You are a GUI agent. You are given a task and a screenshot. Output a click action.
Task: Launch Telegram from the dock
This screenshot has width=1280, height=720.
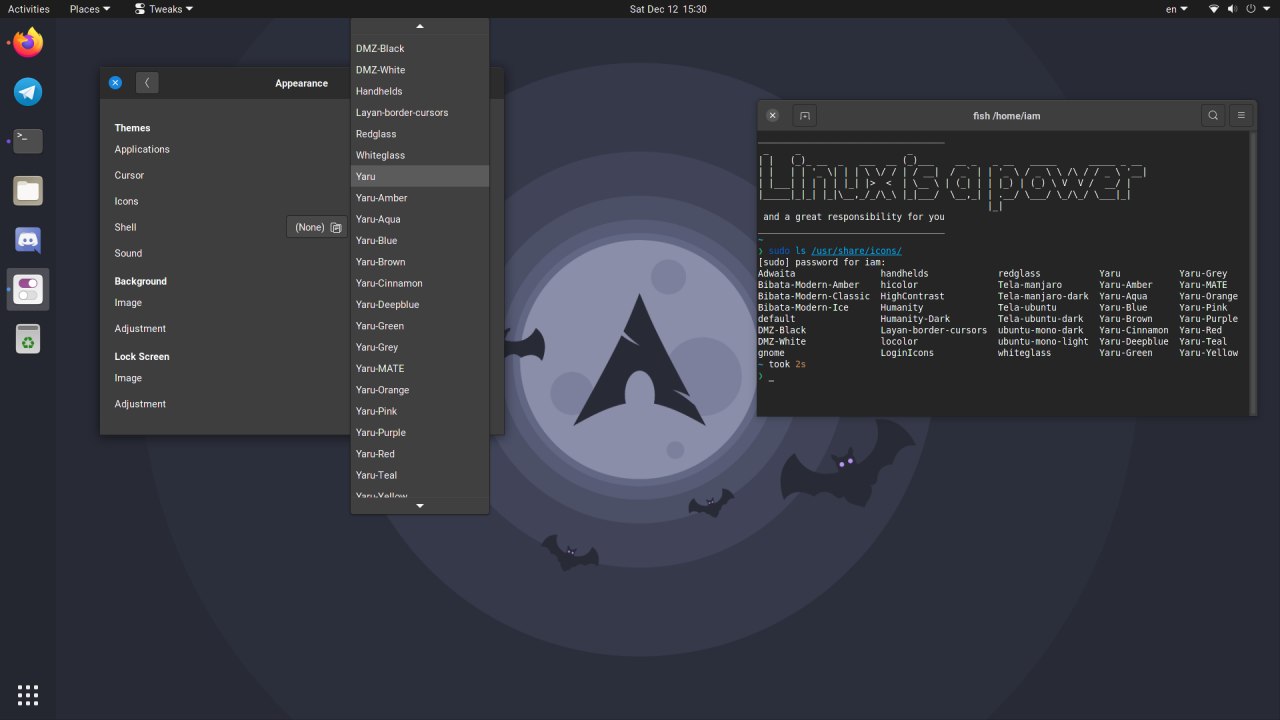coord(28,92)
